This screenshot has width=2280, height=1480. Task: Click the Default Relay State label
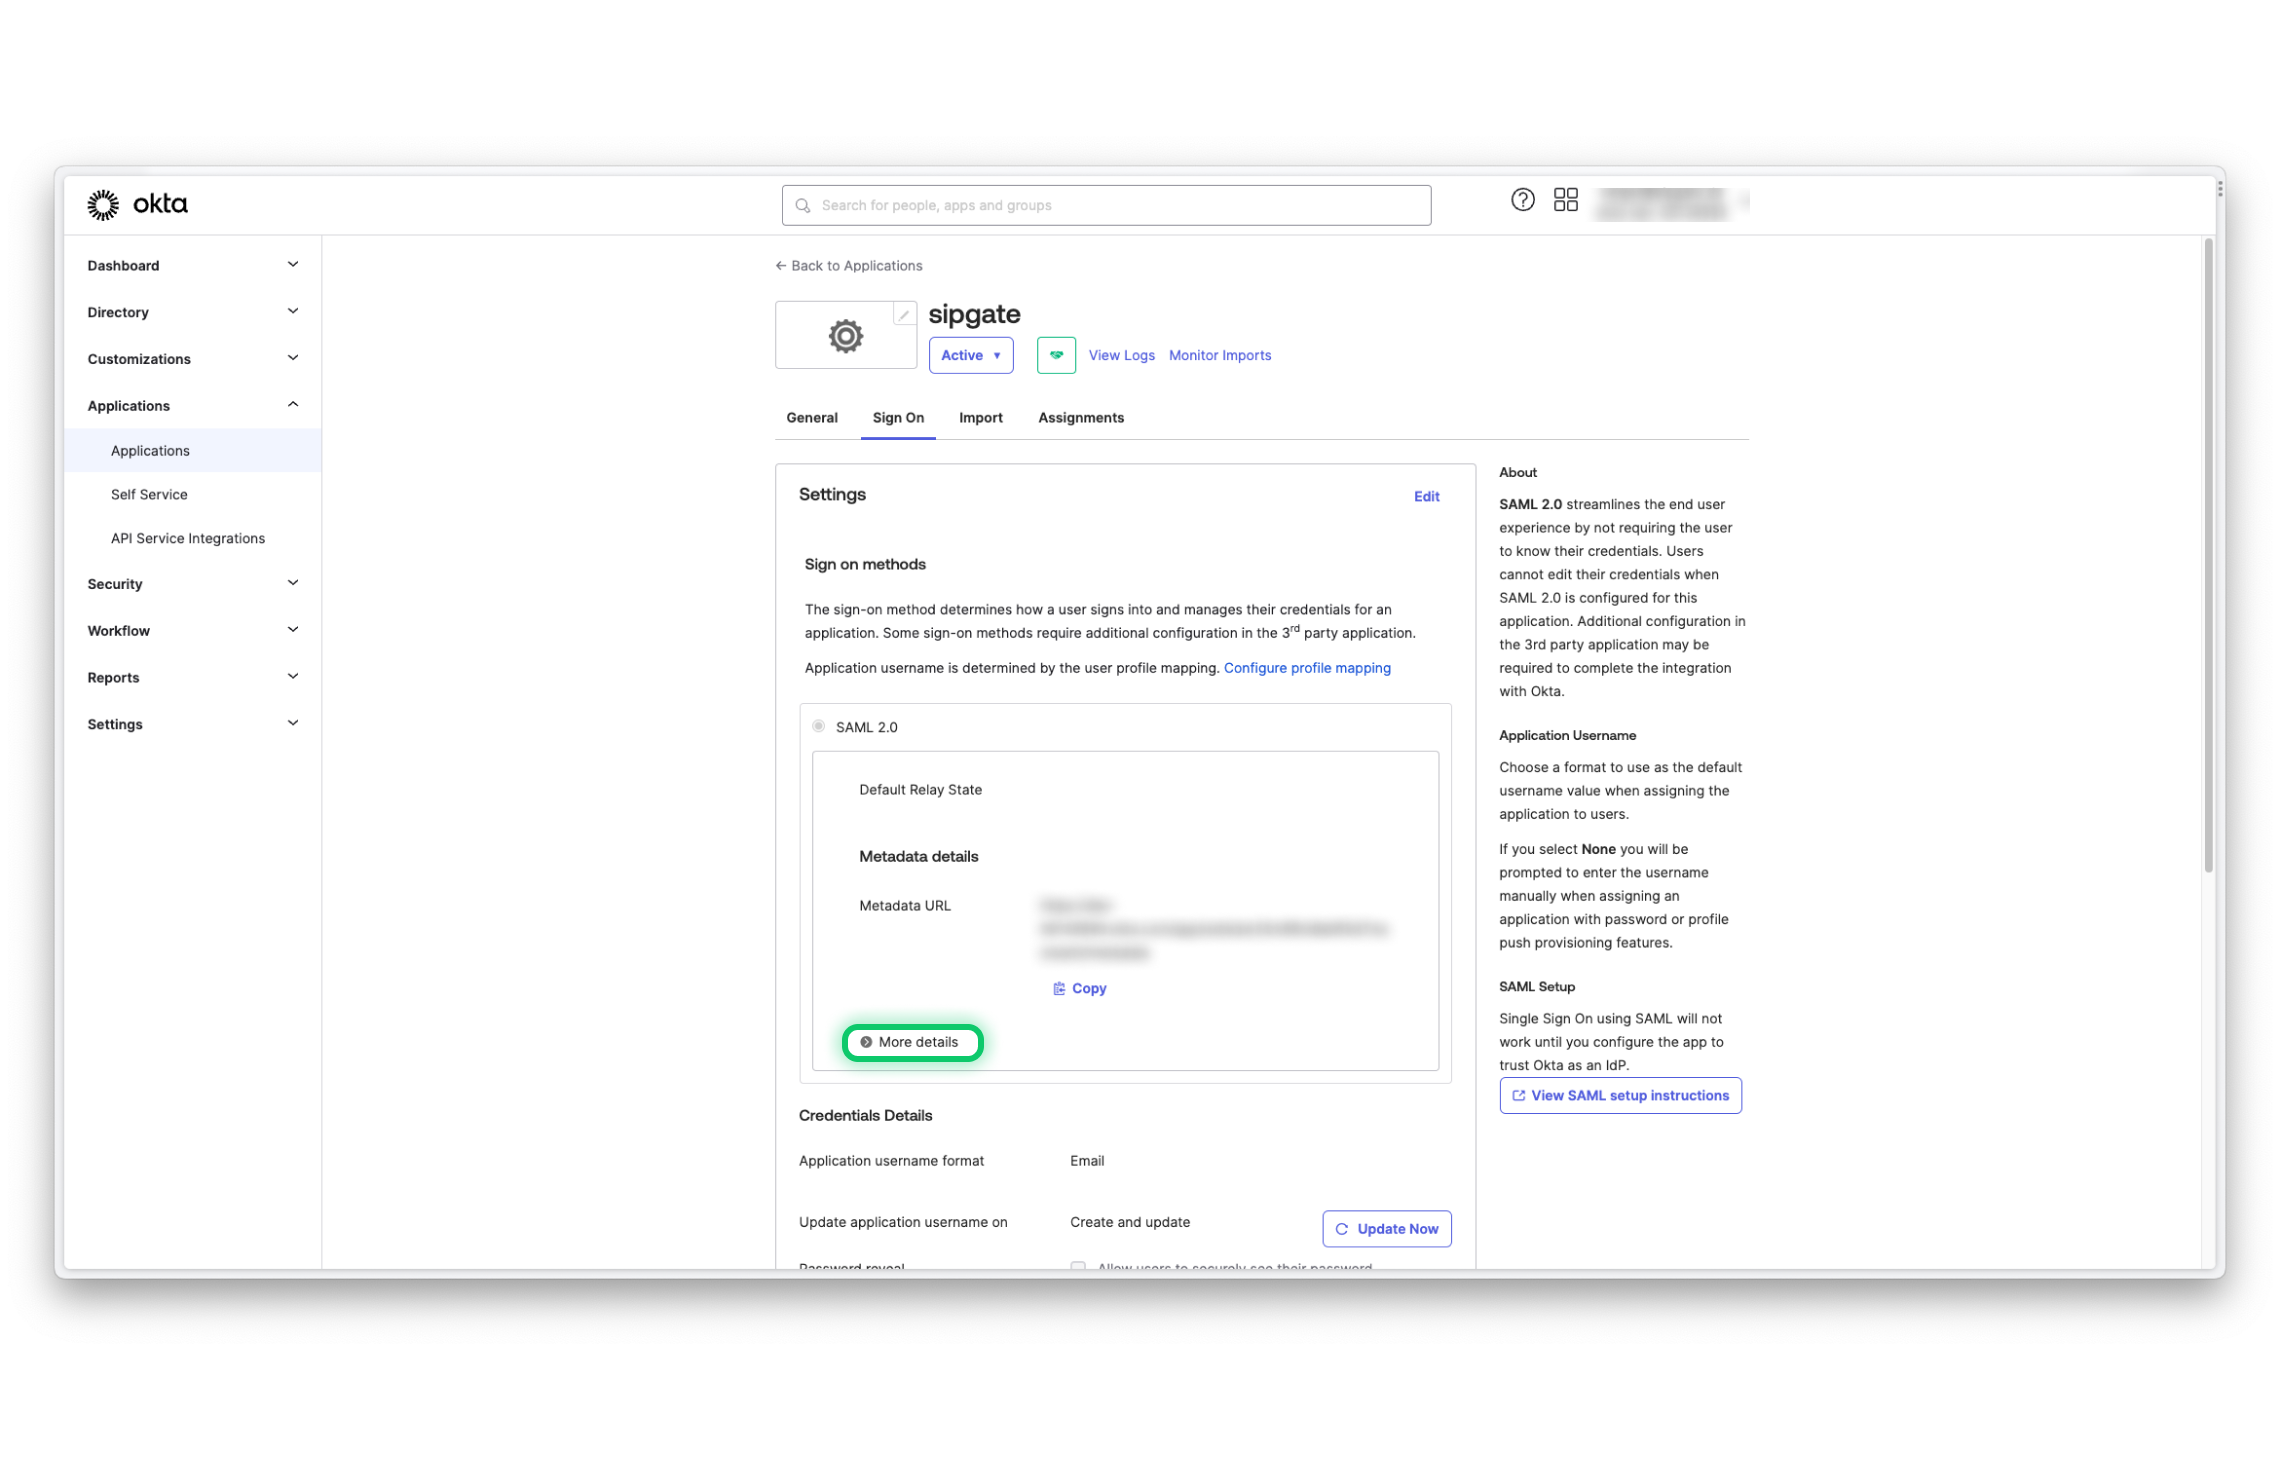(920, 790)
